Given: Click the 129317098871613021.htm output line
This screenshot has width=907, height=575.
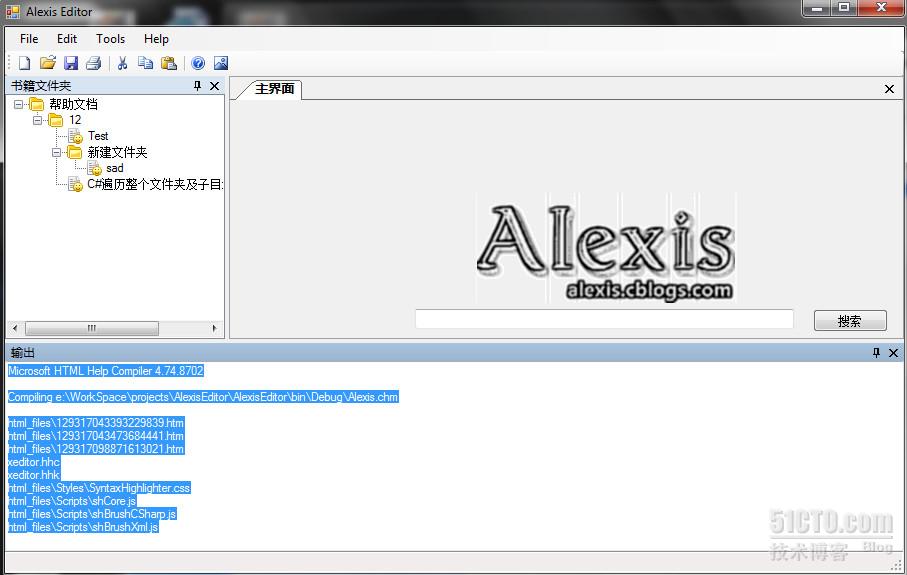Looking at the screenshot, I should [x=95, y=449].
